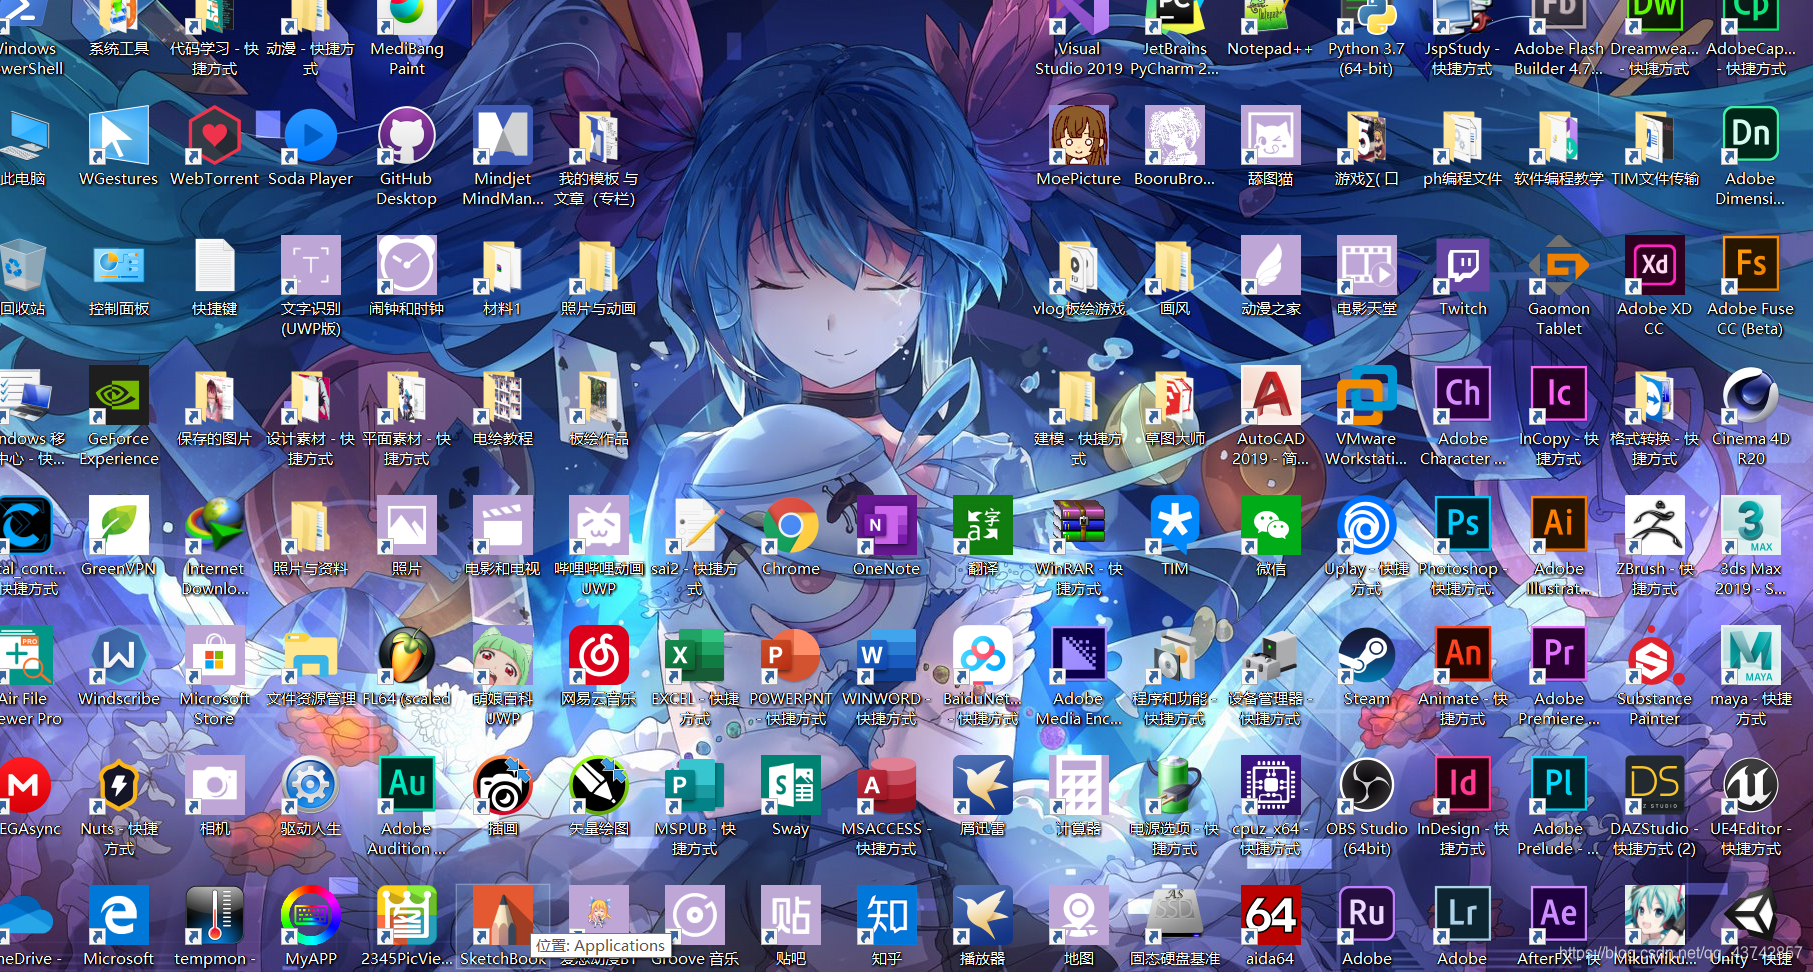Select the Substance Painter icon
Image resolution: width=1813 pixels, height=972 pixels.
pyautogui.click(x=1654, y=656)
